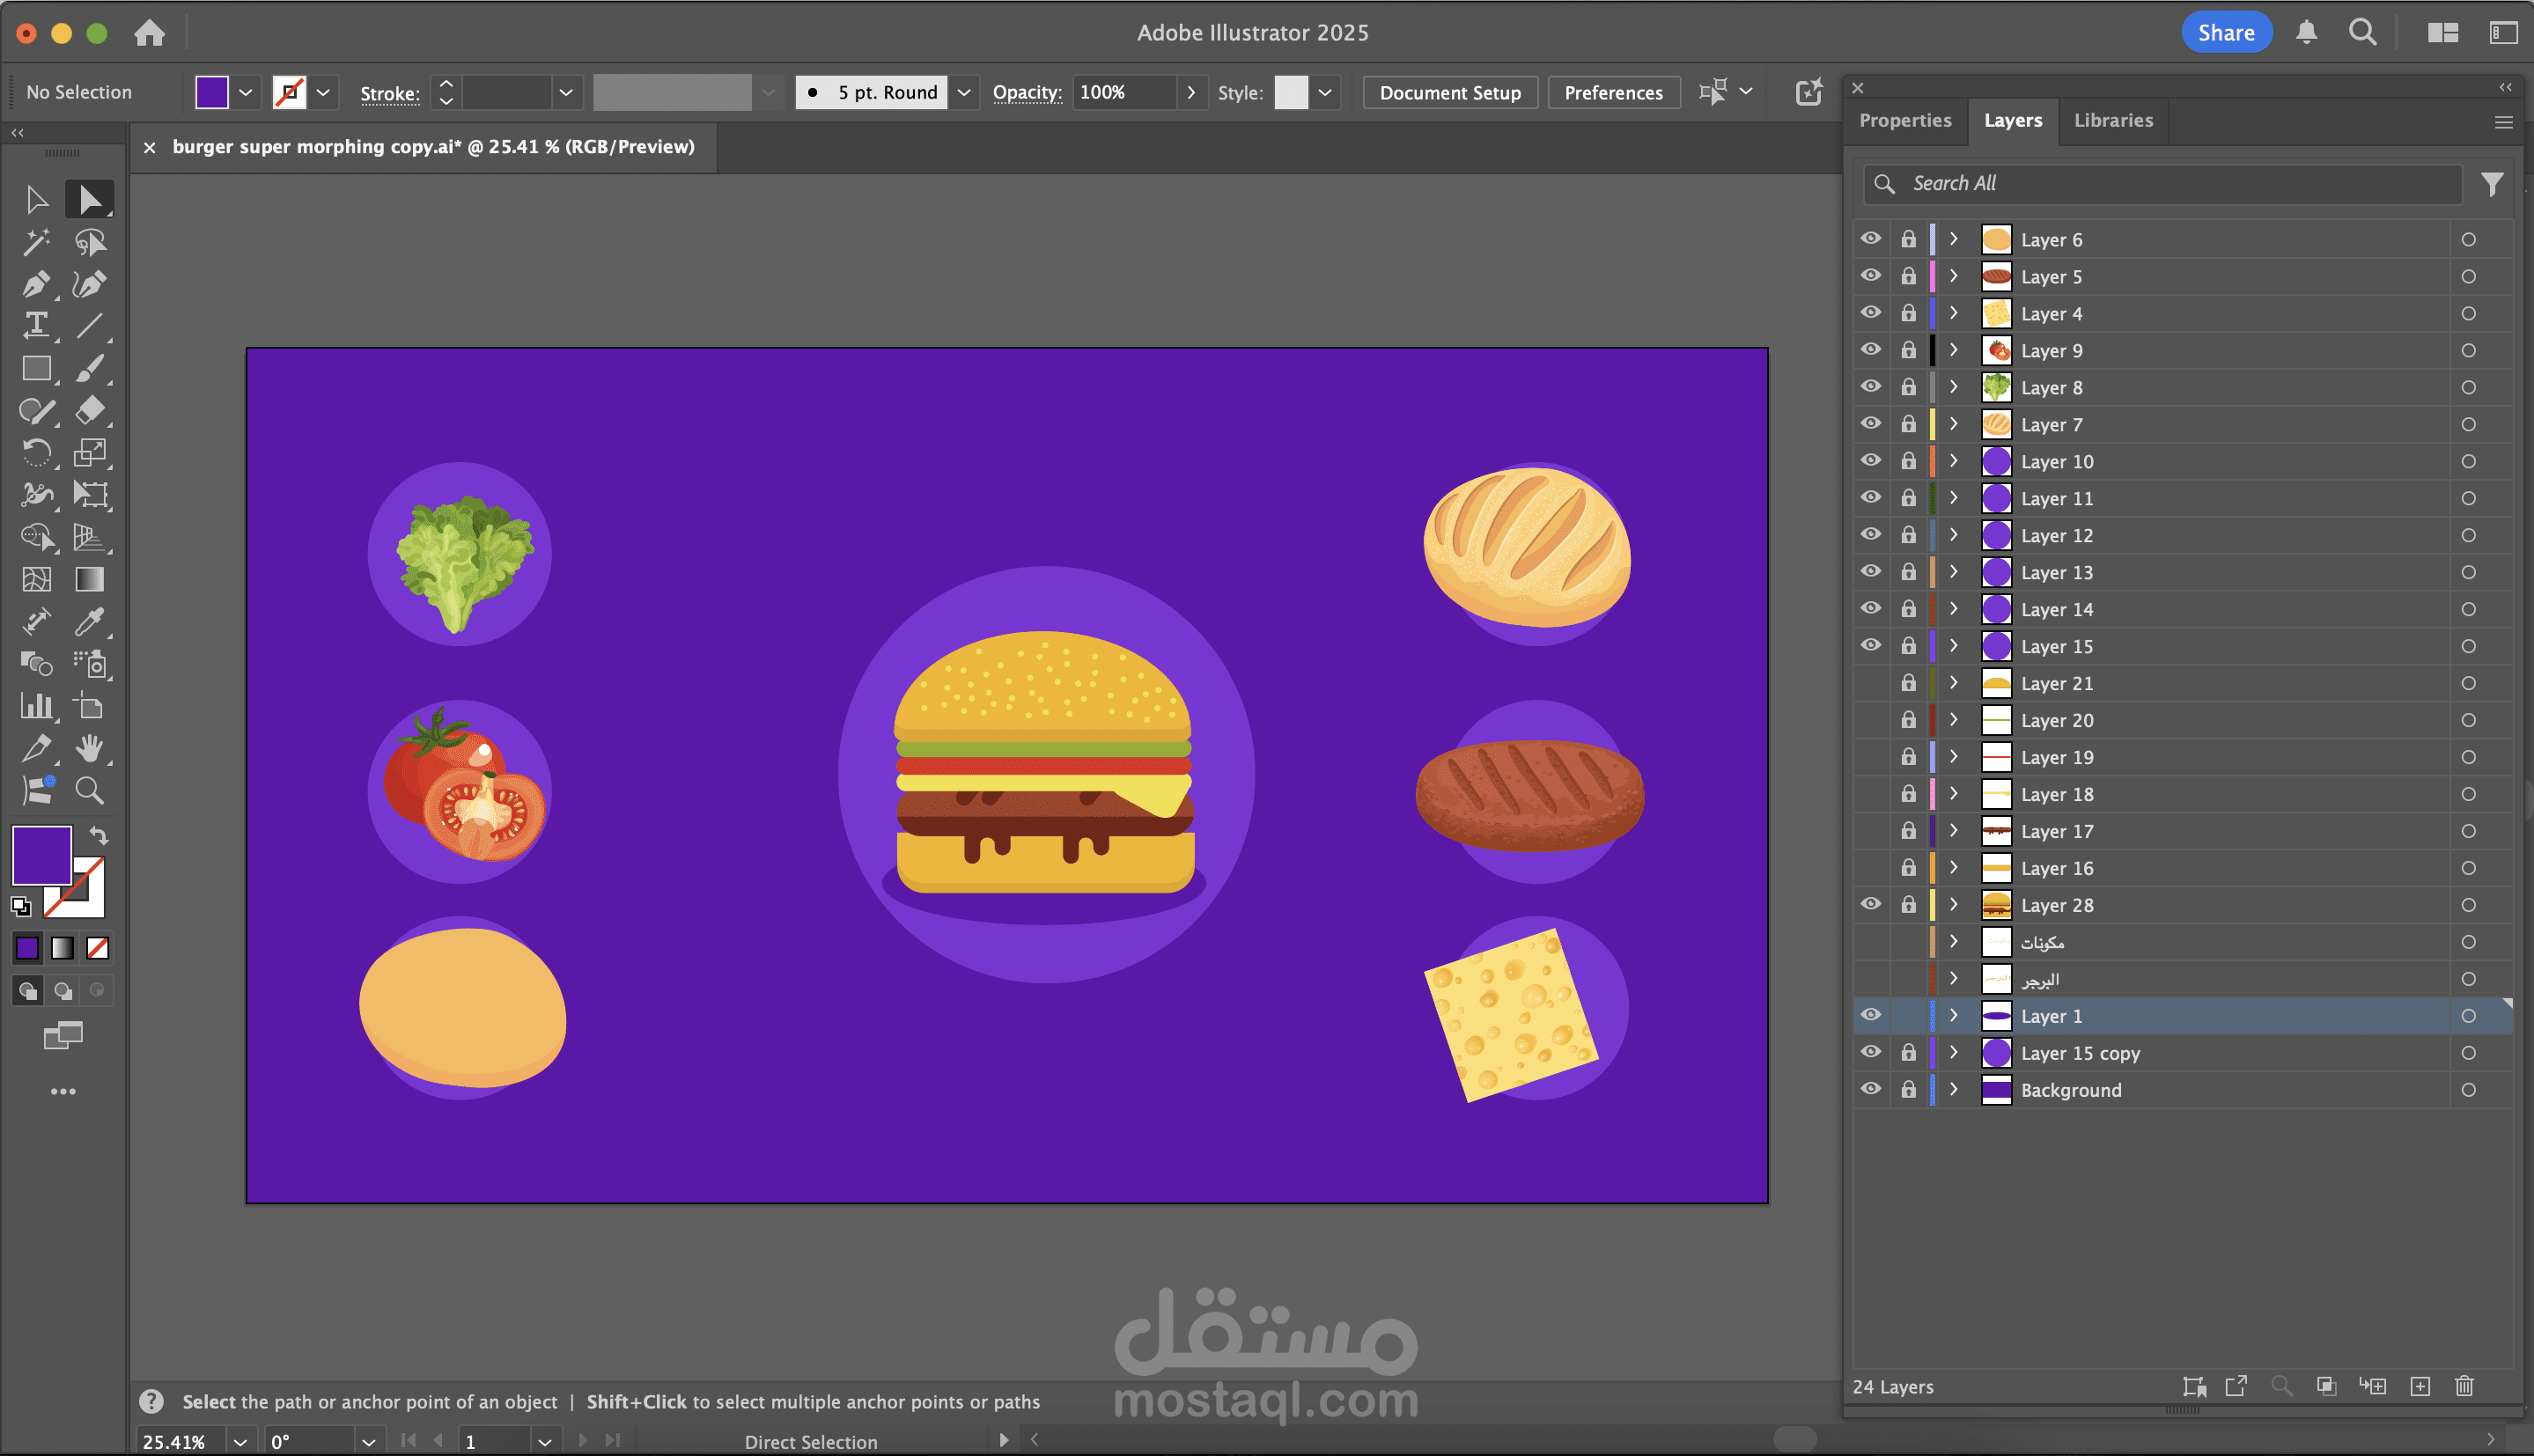Hide Layer 6 with its eye icon
Screen dimensions: 2534x1456
coord(1870,239)
